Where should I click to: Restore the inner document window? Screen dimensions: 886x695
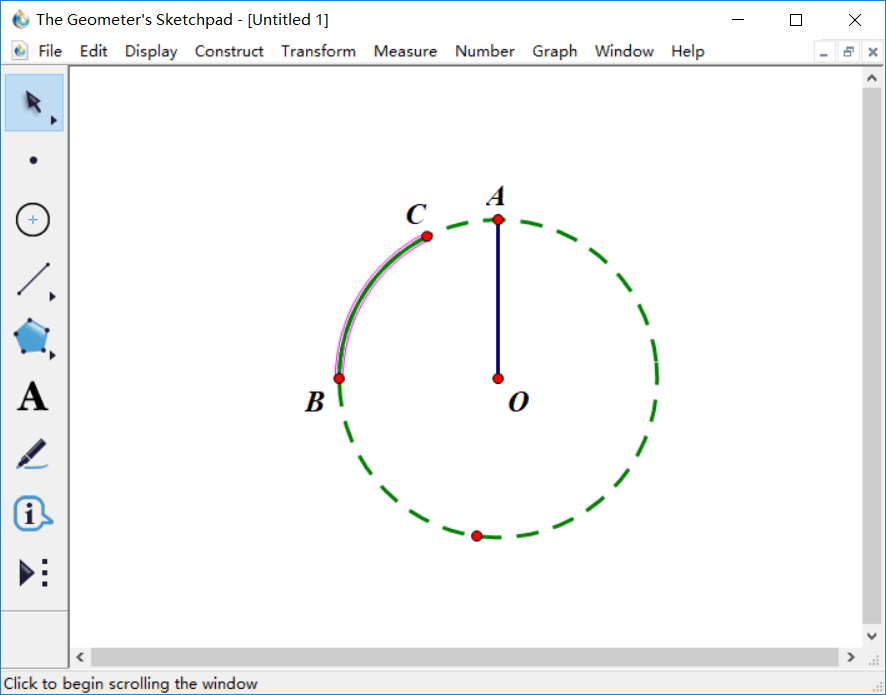[x=848, y=52]
